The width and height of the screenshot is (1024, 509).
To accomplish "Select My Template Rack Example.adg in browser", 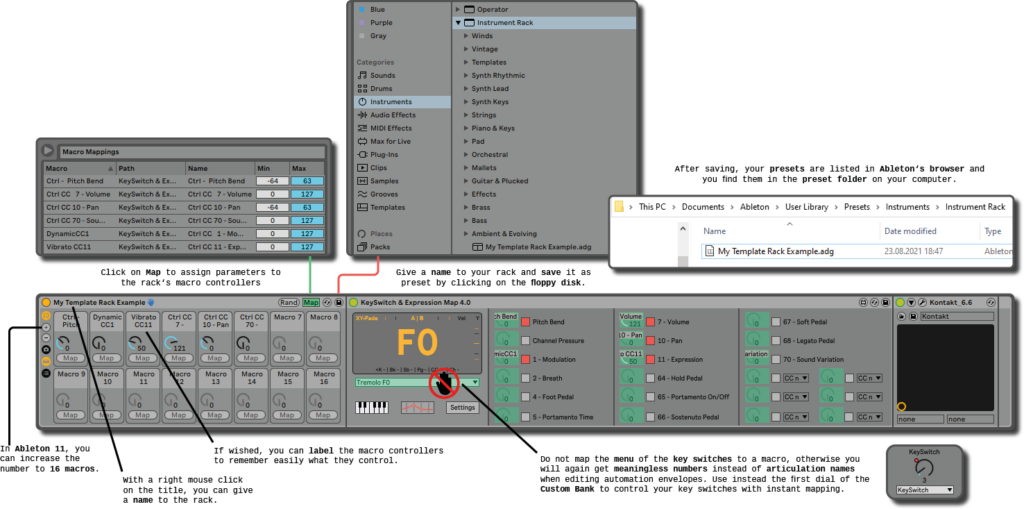I will pos(538,247).
